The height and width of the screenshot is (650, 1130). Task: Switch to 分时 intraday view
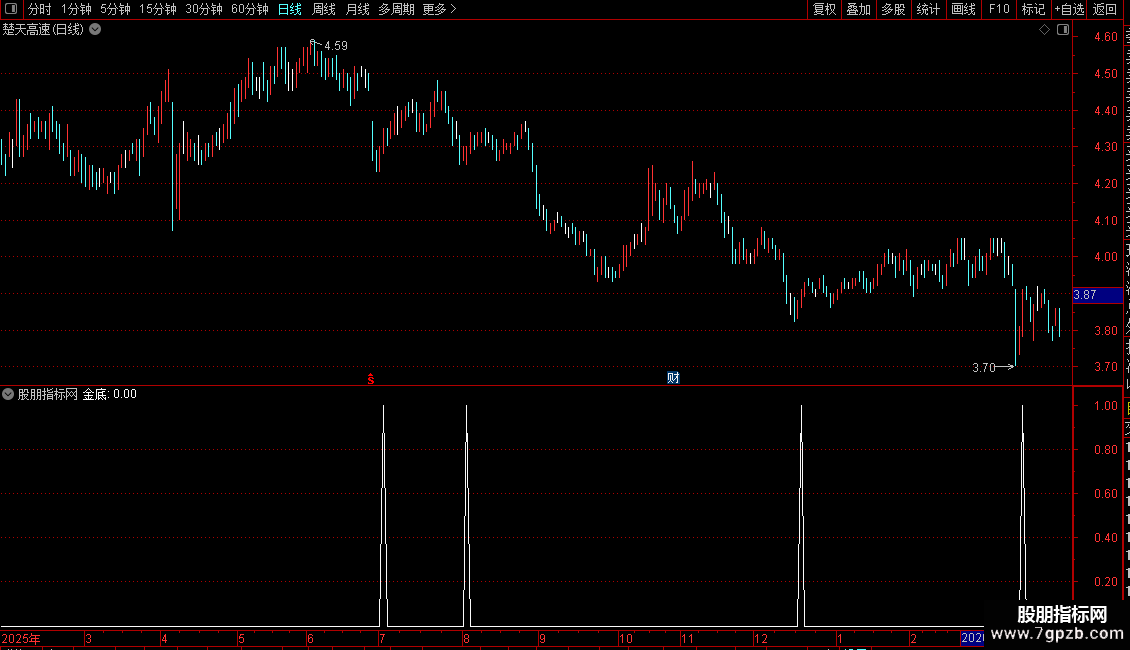pos(40,9)
